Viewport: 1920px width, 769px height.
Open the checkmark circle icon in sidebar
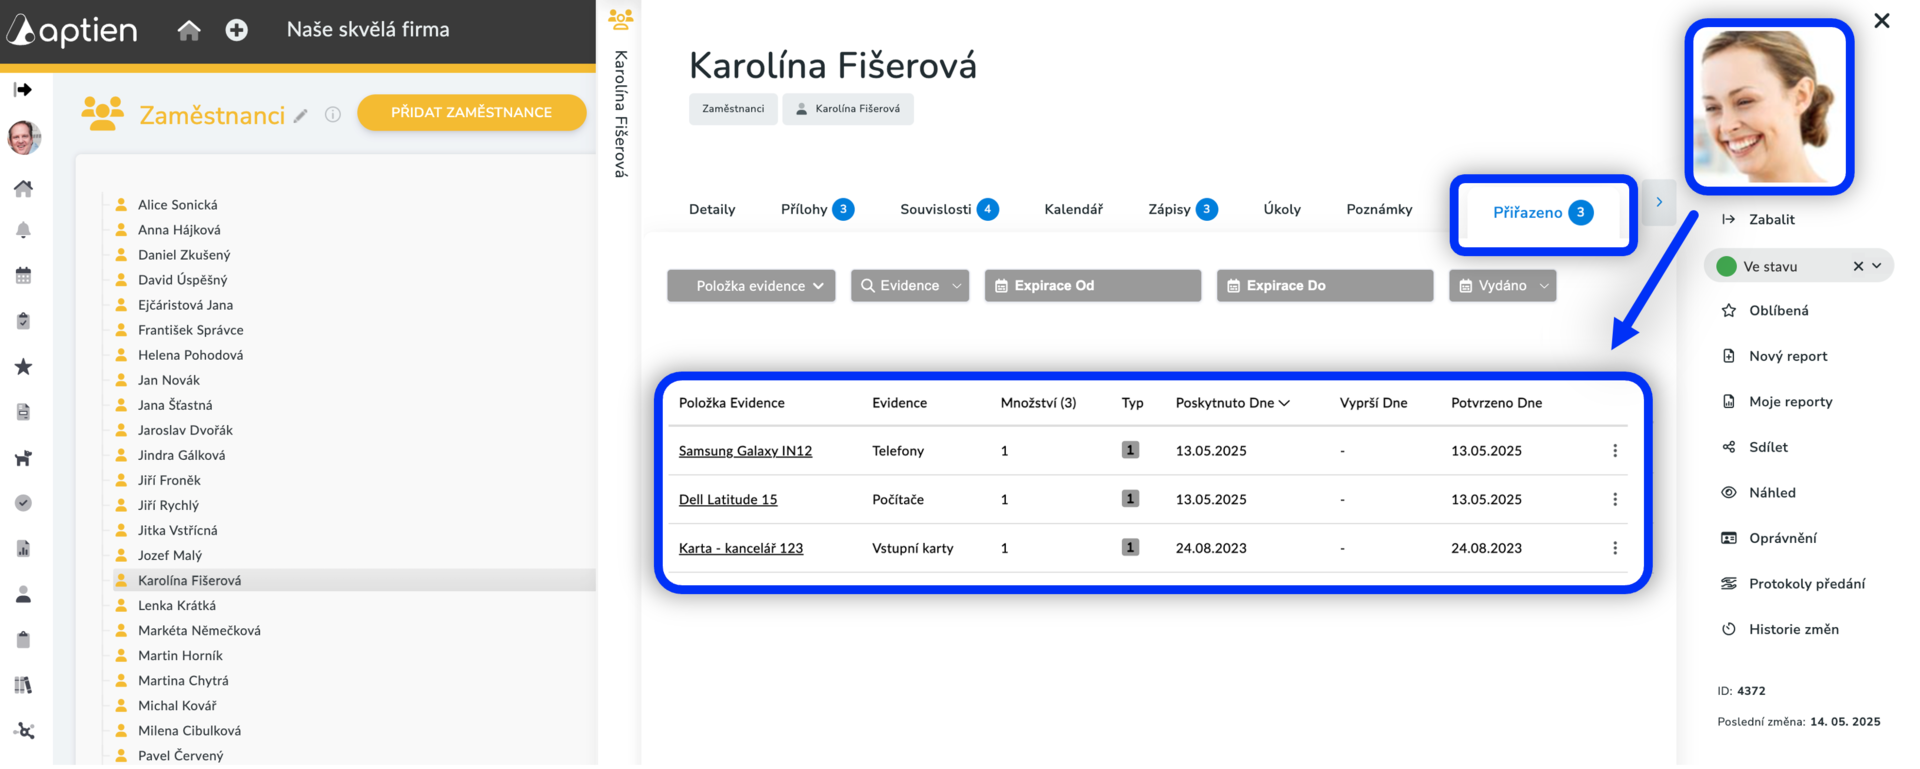coord(24,503)
